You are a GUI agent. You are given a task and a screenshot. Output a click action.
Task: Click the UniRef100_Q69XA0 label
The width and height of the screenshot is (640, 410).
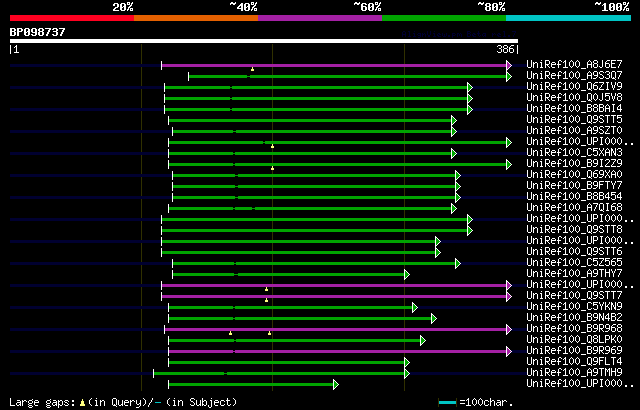click(574, 175)
